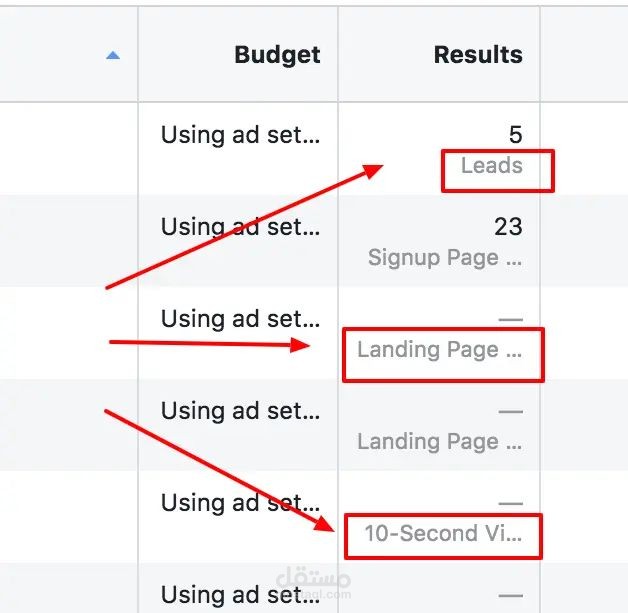Open the Signup Page result label
The height and width of the screenshot is (613, 628).
445,257
